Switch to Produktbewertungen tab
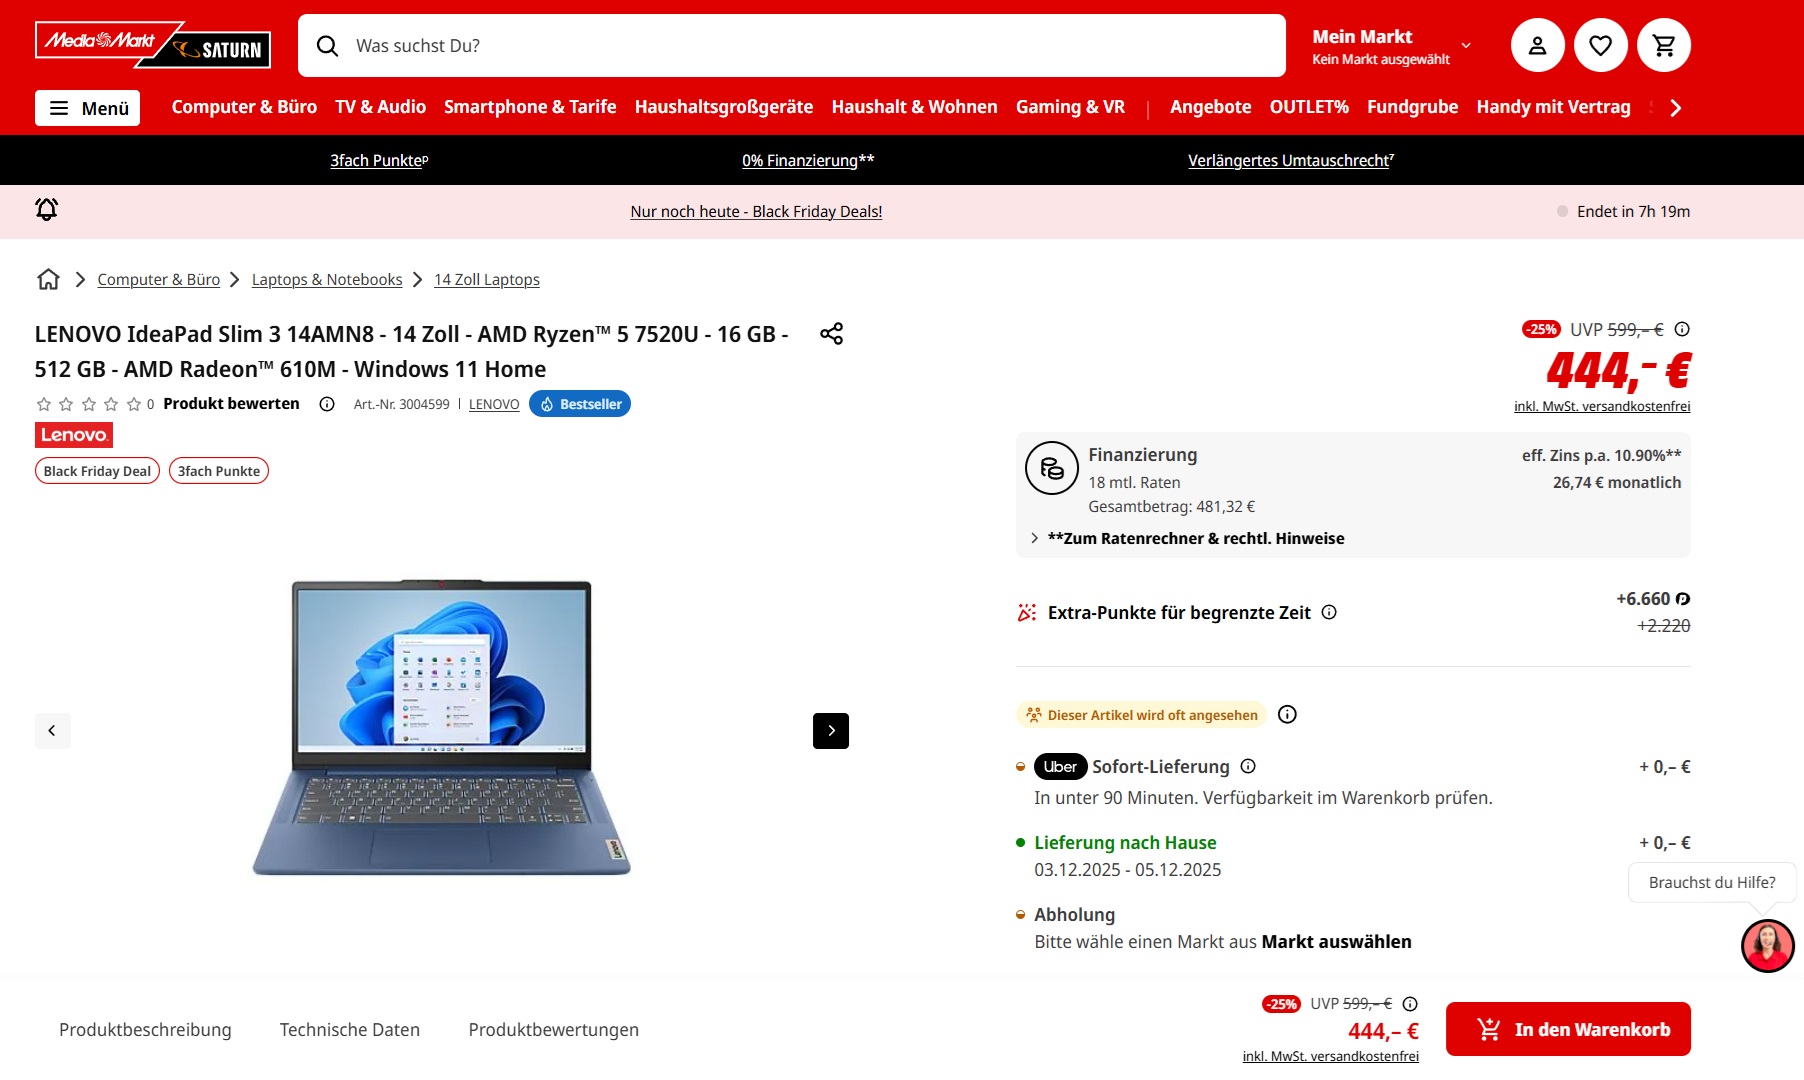1804x1080 pixels. click(553, 1029)
